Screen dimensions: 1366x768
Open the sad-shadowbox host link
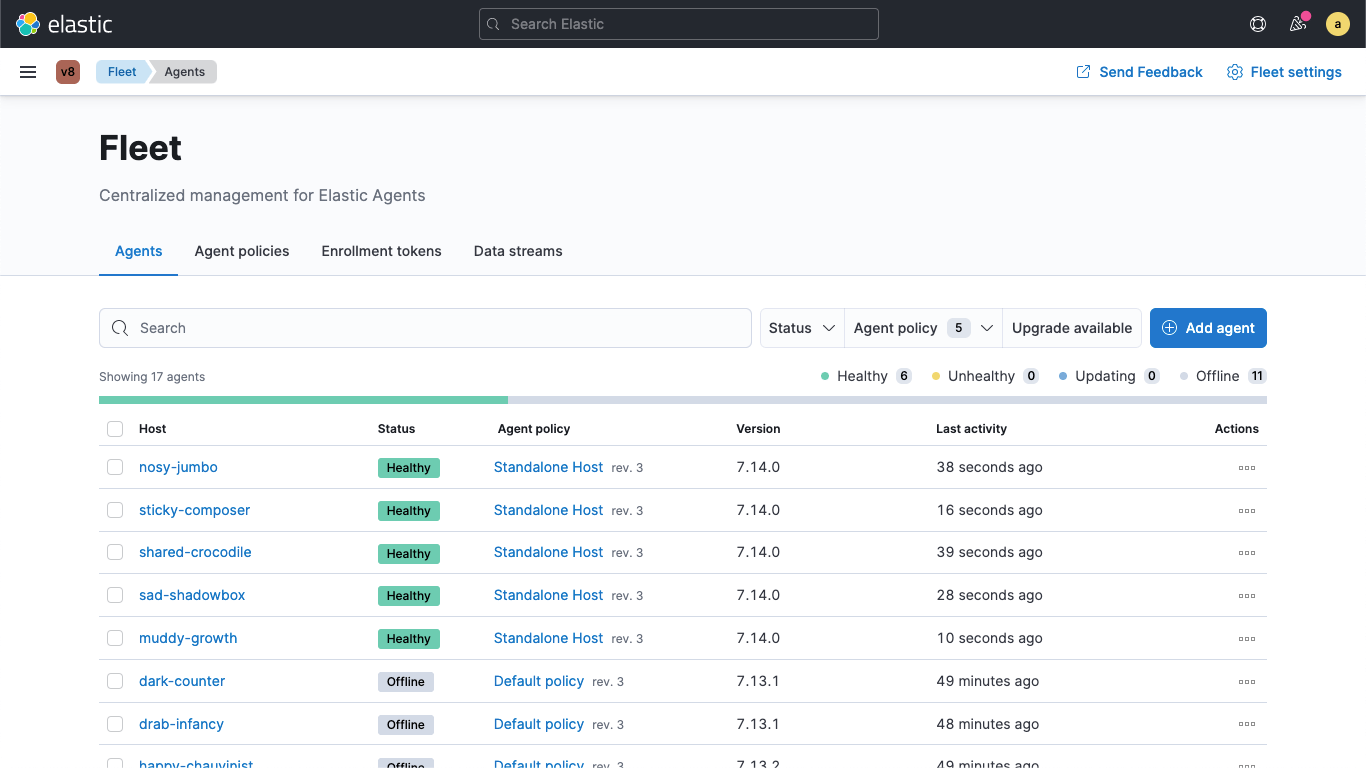[x=192, y=595]
